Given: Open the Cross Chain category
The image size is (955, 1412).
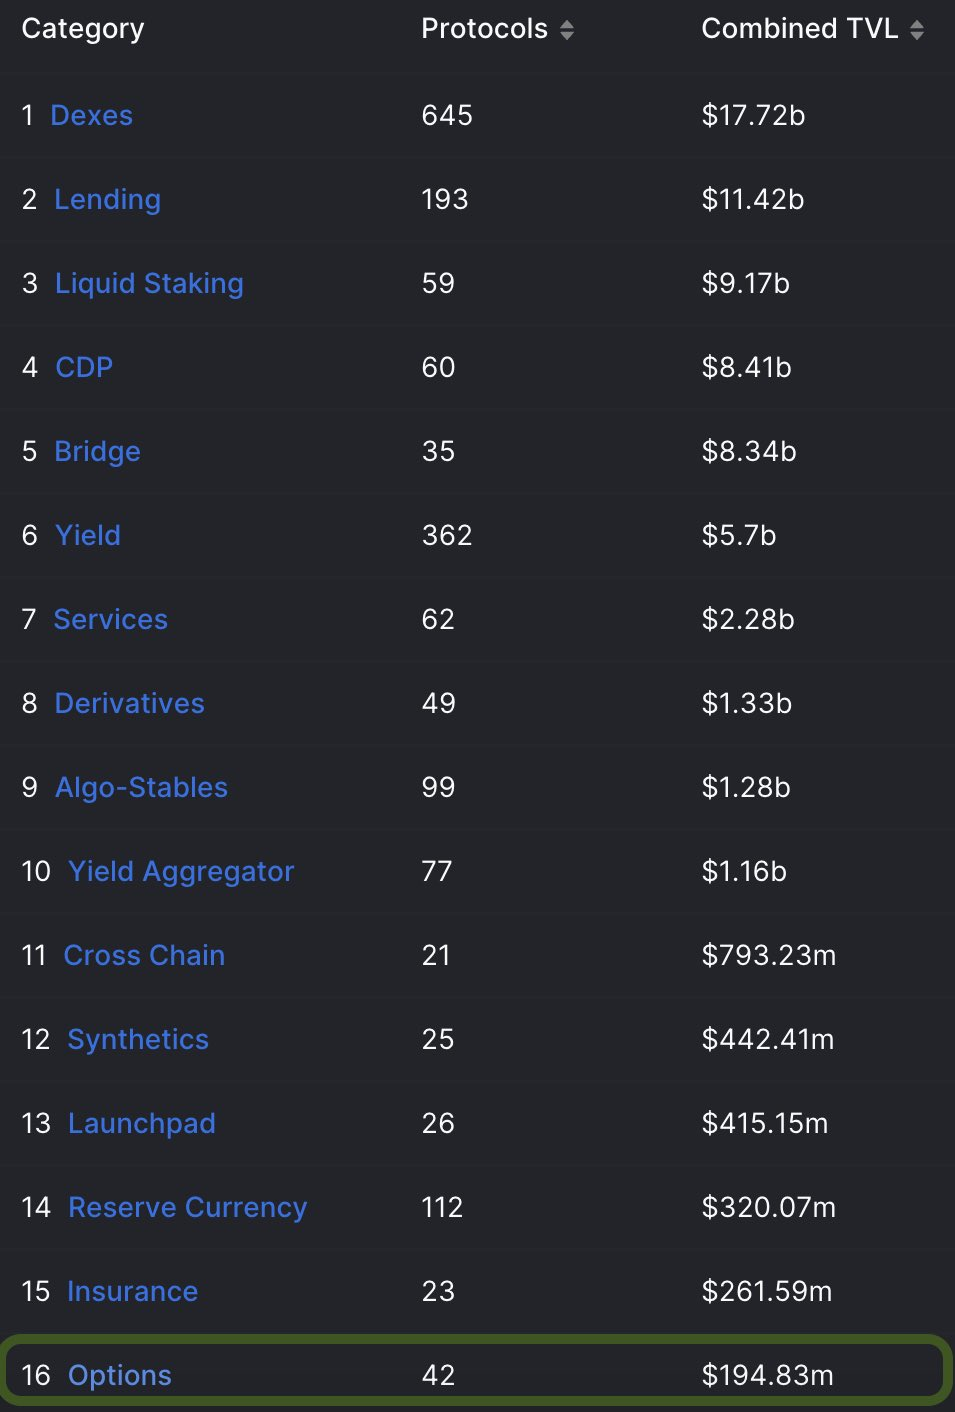Looking at the screenshot, I should (x=144, y=955).
